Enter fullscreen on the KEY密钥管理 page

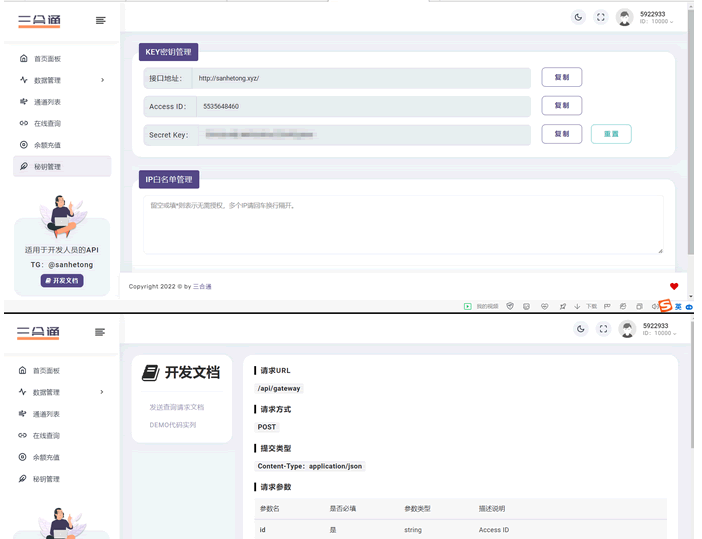pyautogui.click(x=601, y=17)
